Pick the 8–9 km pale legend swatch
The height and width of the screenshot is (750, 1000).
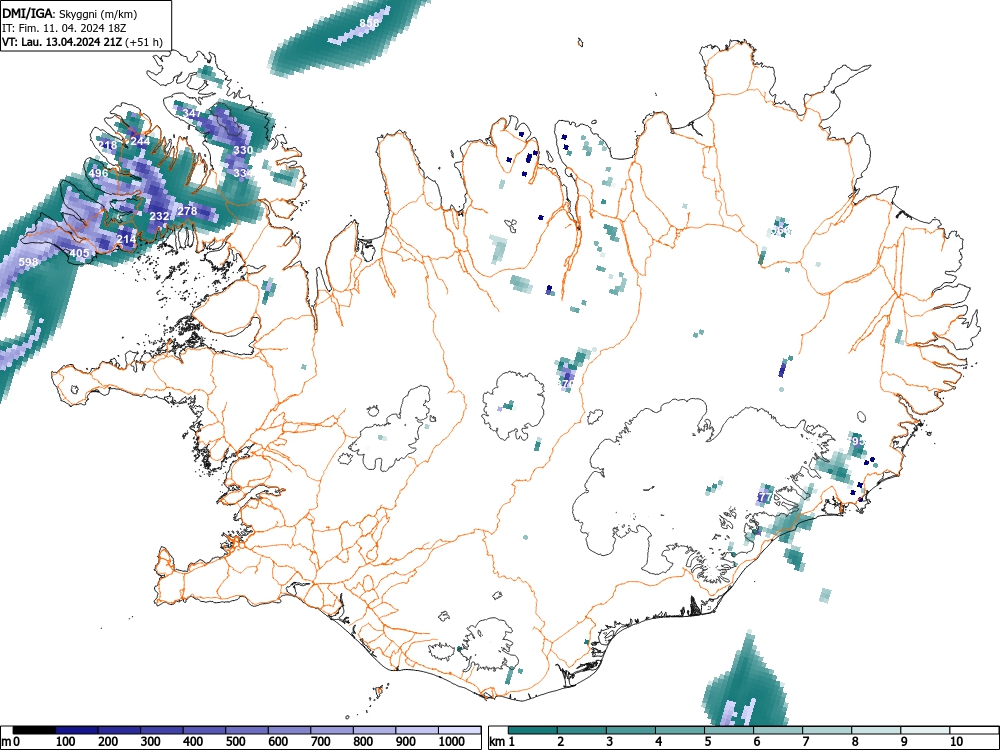876,730
